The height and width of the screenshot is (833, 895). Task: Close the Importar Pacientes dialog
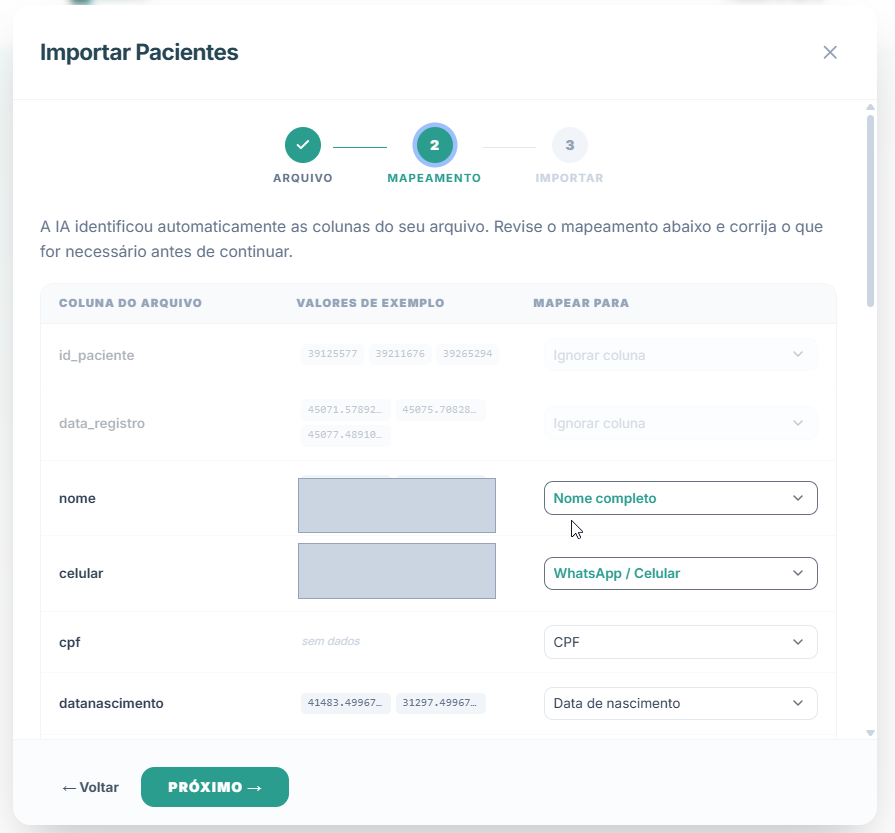coord(830,53)
